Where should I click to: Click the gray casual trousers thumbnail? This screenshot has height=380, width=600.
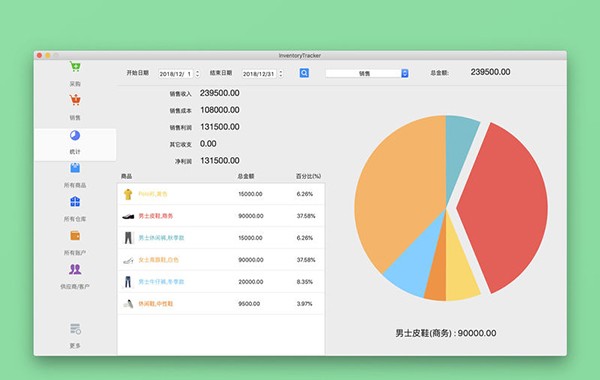point(128,238)
